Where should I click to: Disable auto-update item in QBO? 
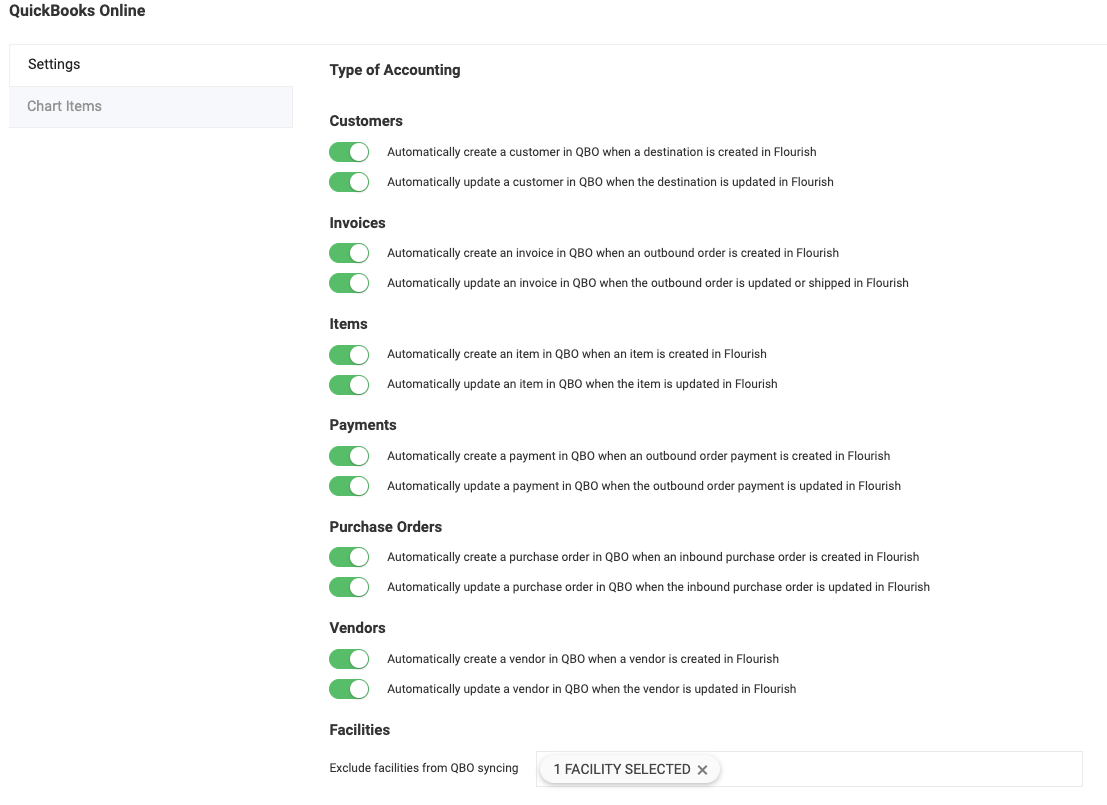pos(349,384)
